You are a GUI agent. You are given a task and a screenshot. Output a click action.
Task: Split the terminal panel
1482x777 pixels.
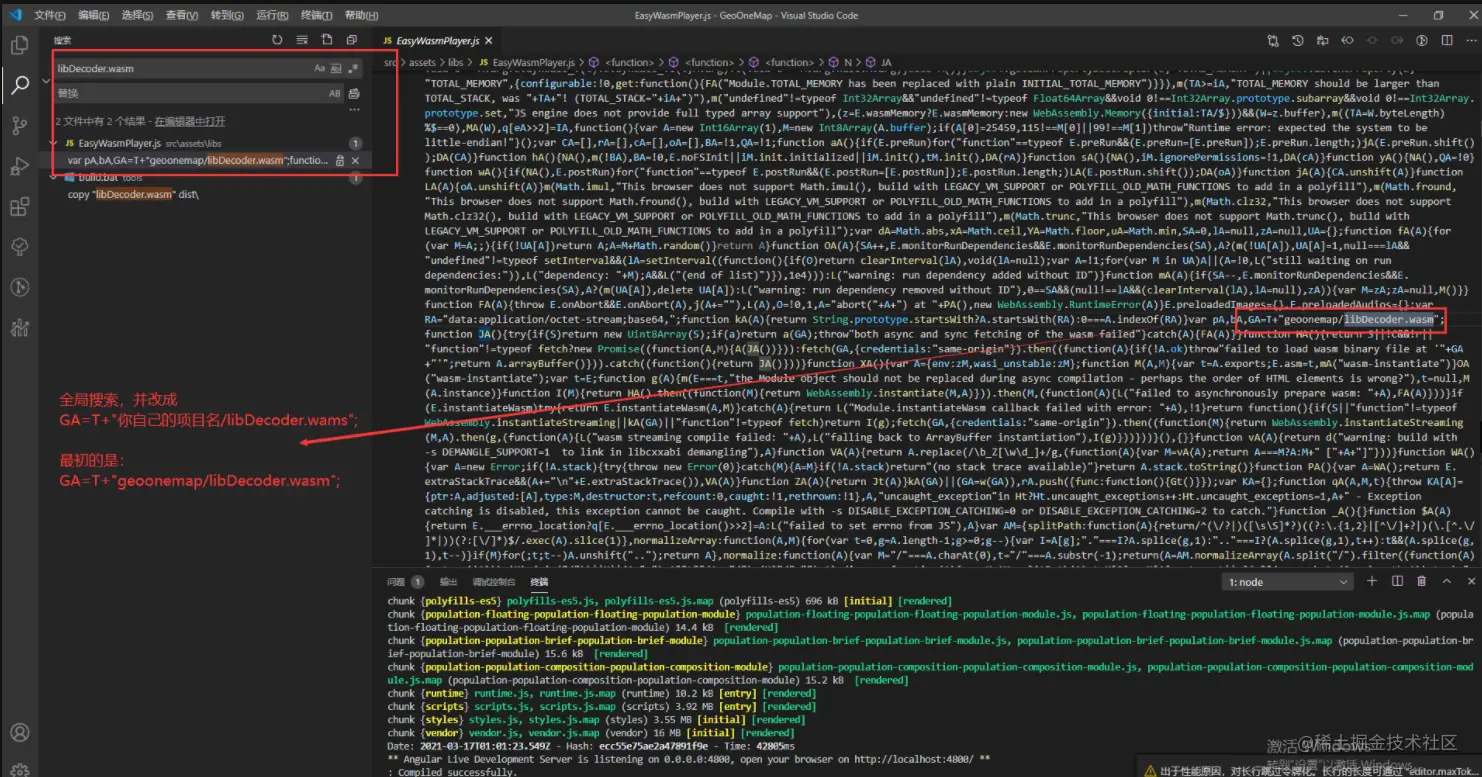(1397, 581)
